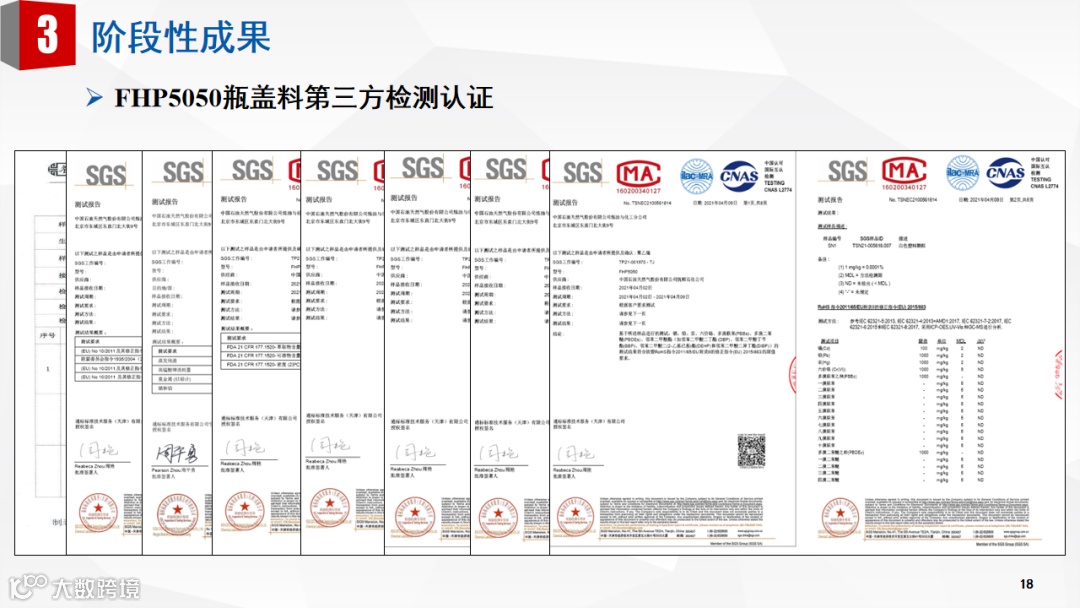Click SGS logo on the QR-code report cover
The width and height of the screenshot is (1080, 608).
pos(582,172)
